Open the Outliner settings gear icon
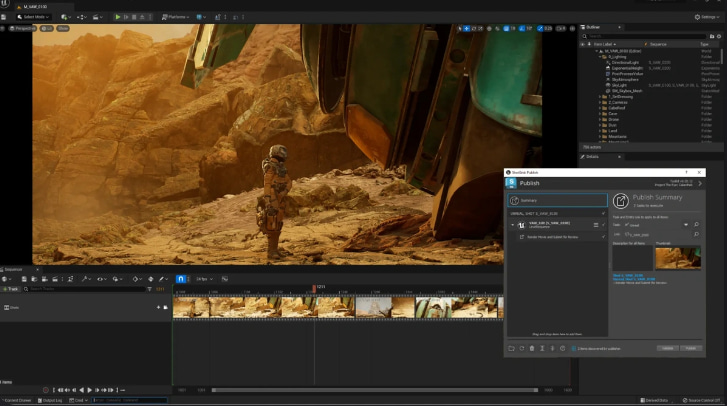This screenshot has width=727, height=406. point(719,36)
